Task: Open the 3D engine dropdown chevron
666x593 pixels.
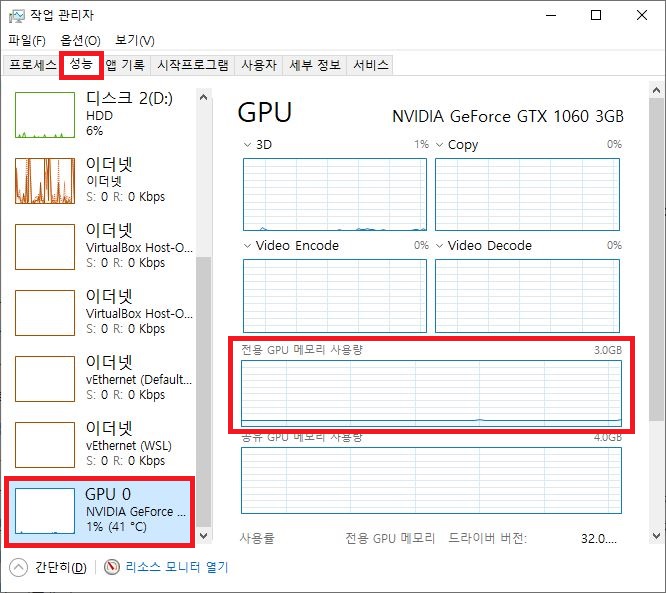Action: 247,145
